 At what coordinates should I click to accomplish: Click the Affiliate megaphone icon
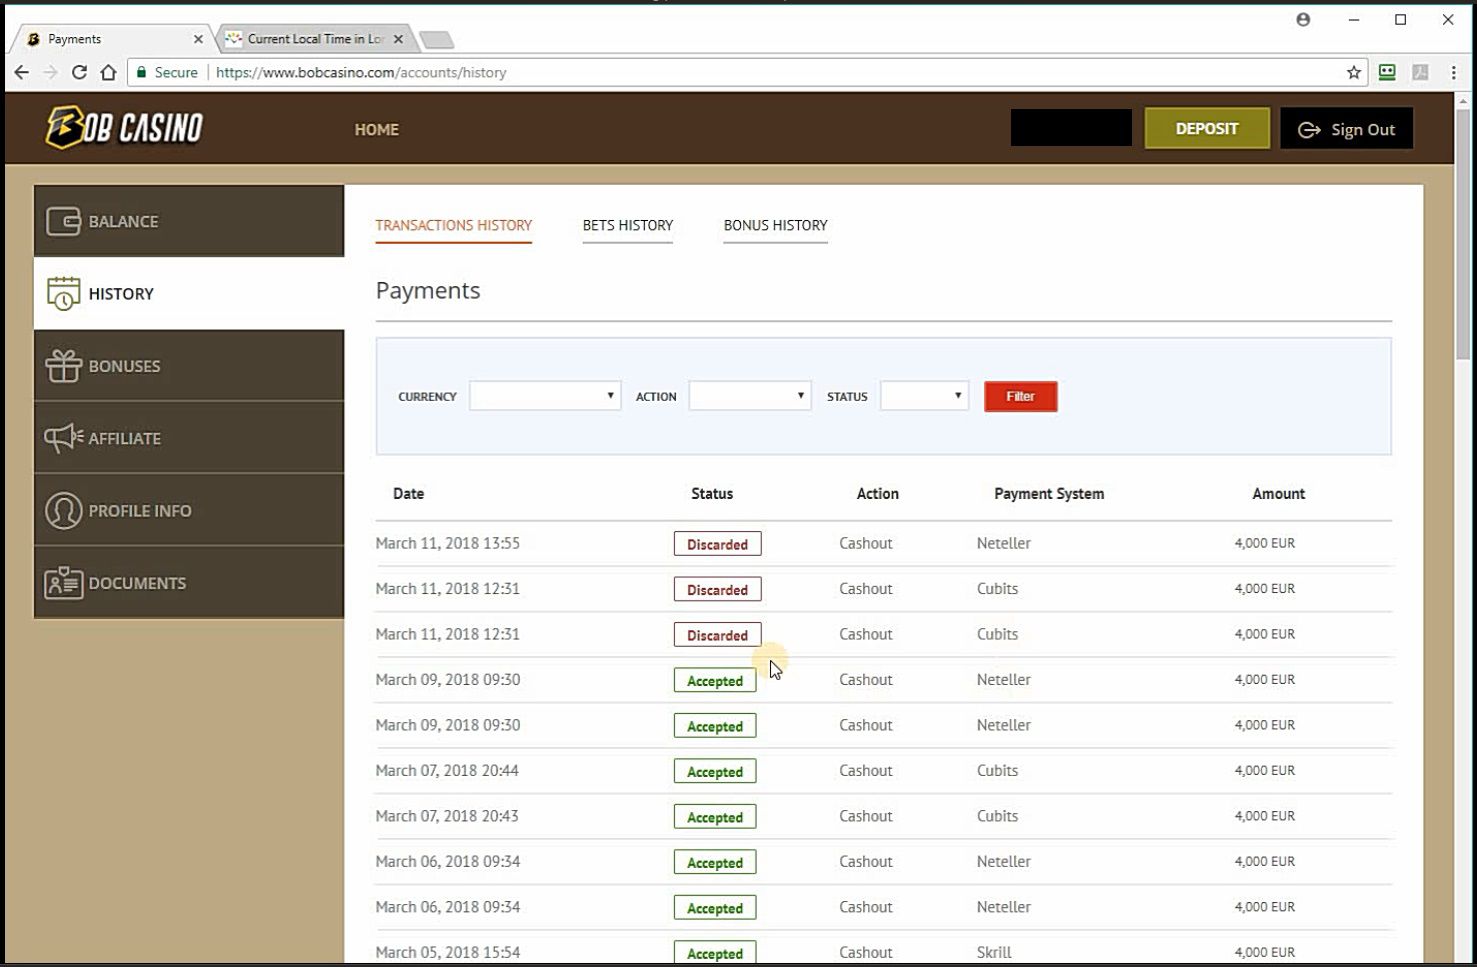tap(63, 438)
